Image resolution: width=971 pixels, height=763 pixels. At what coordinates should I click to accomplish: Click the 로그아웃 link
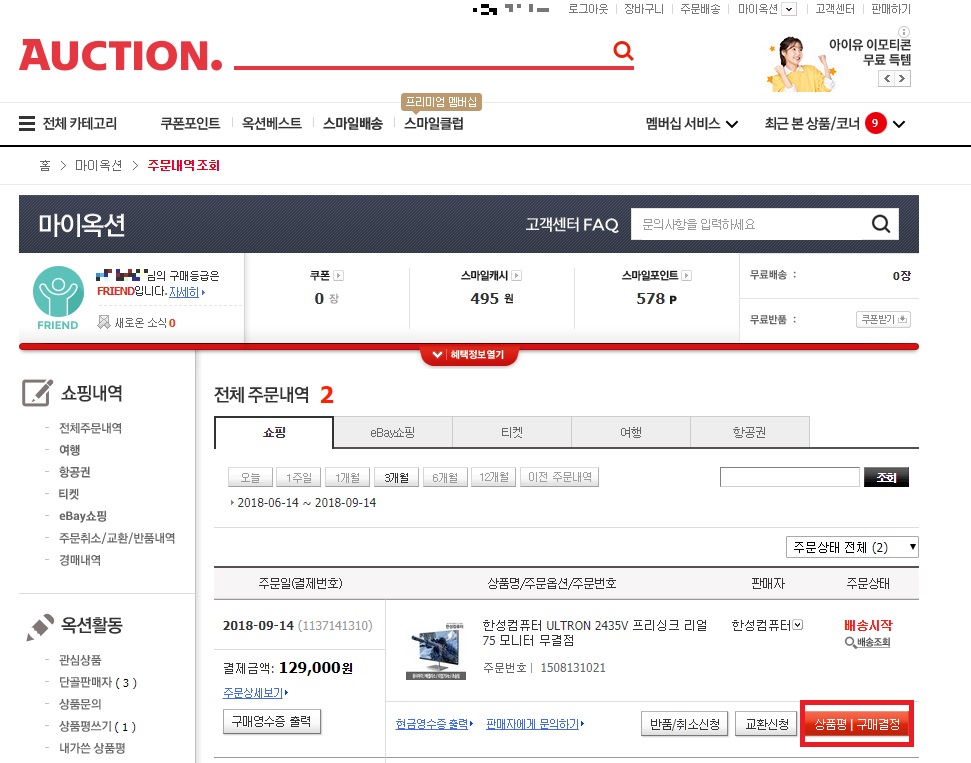click(x=588, y=9)
